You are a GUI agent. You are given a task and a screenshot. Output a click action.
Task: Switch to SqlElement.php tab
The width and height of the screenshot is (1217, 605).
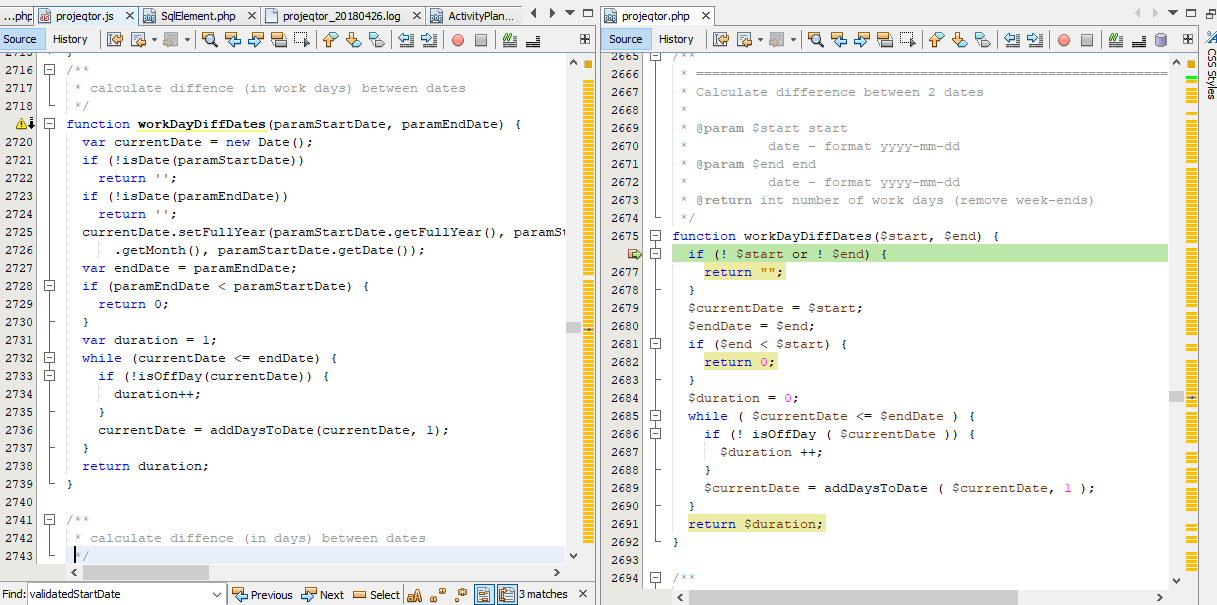197,16
